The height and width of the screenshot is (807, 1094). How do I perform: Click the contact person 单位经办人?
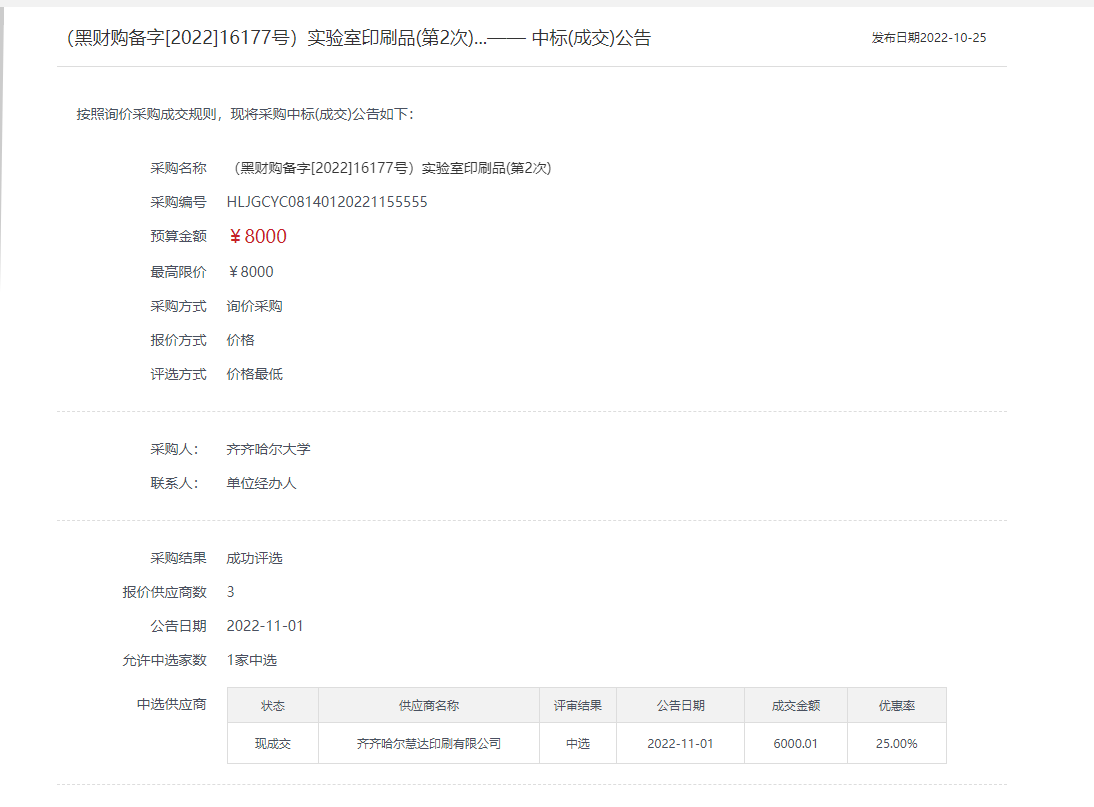(262, 482)
